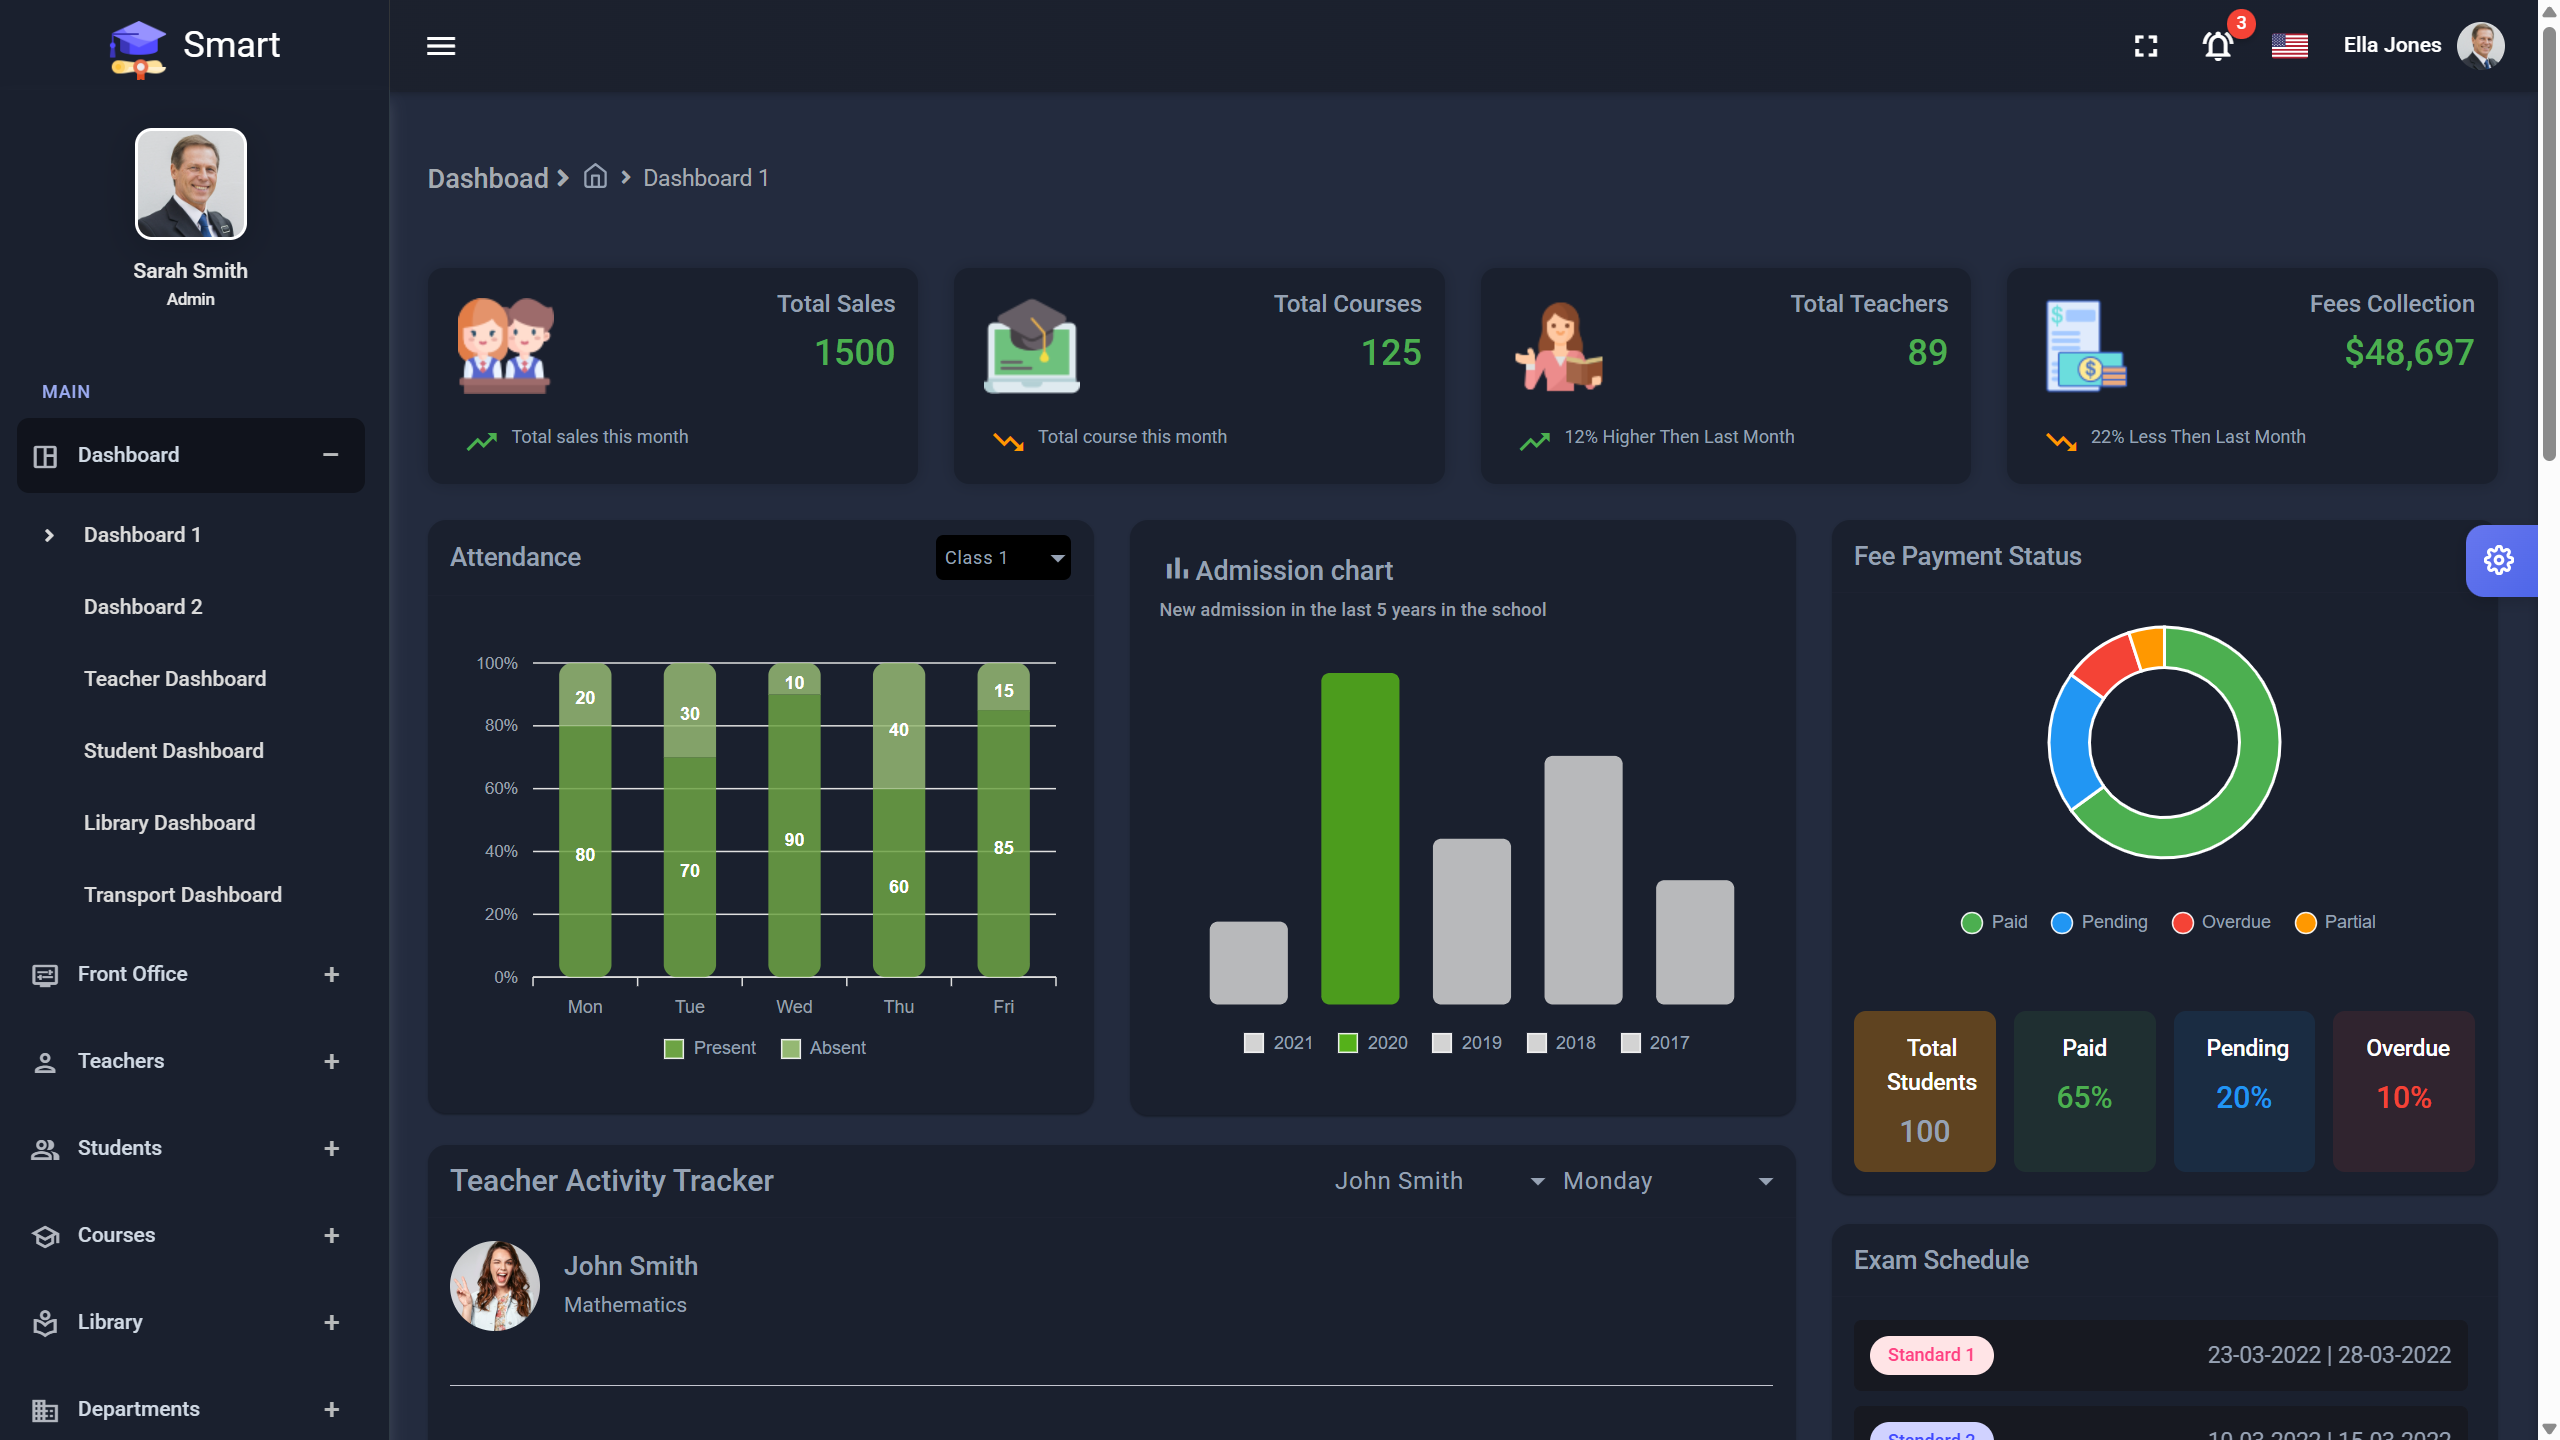Click the Ella Jones profile name
Screen dimensions: 2560x1440
coord(2392,45)
